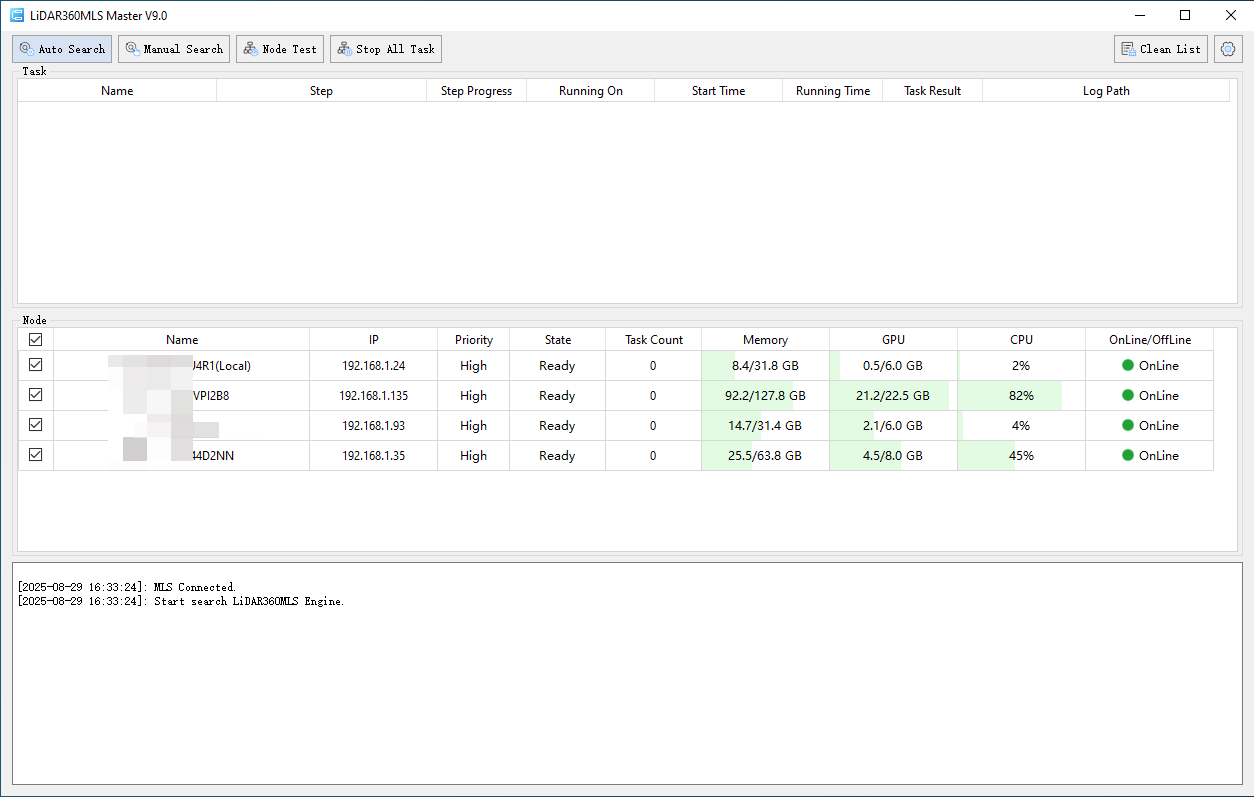The image size is (1254, 797).
Task: Click the CPU usage bar showing 82%
Action: [1021, 396]
